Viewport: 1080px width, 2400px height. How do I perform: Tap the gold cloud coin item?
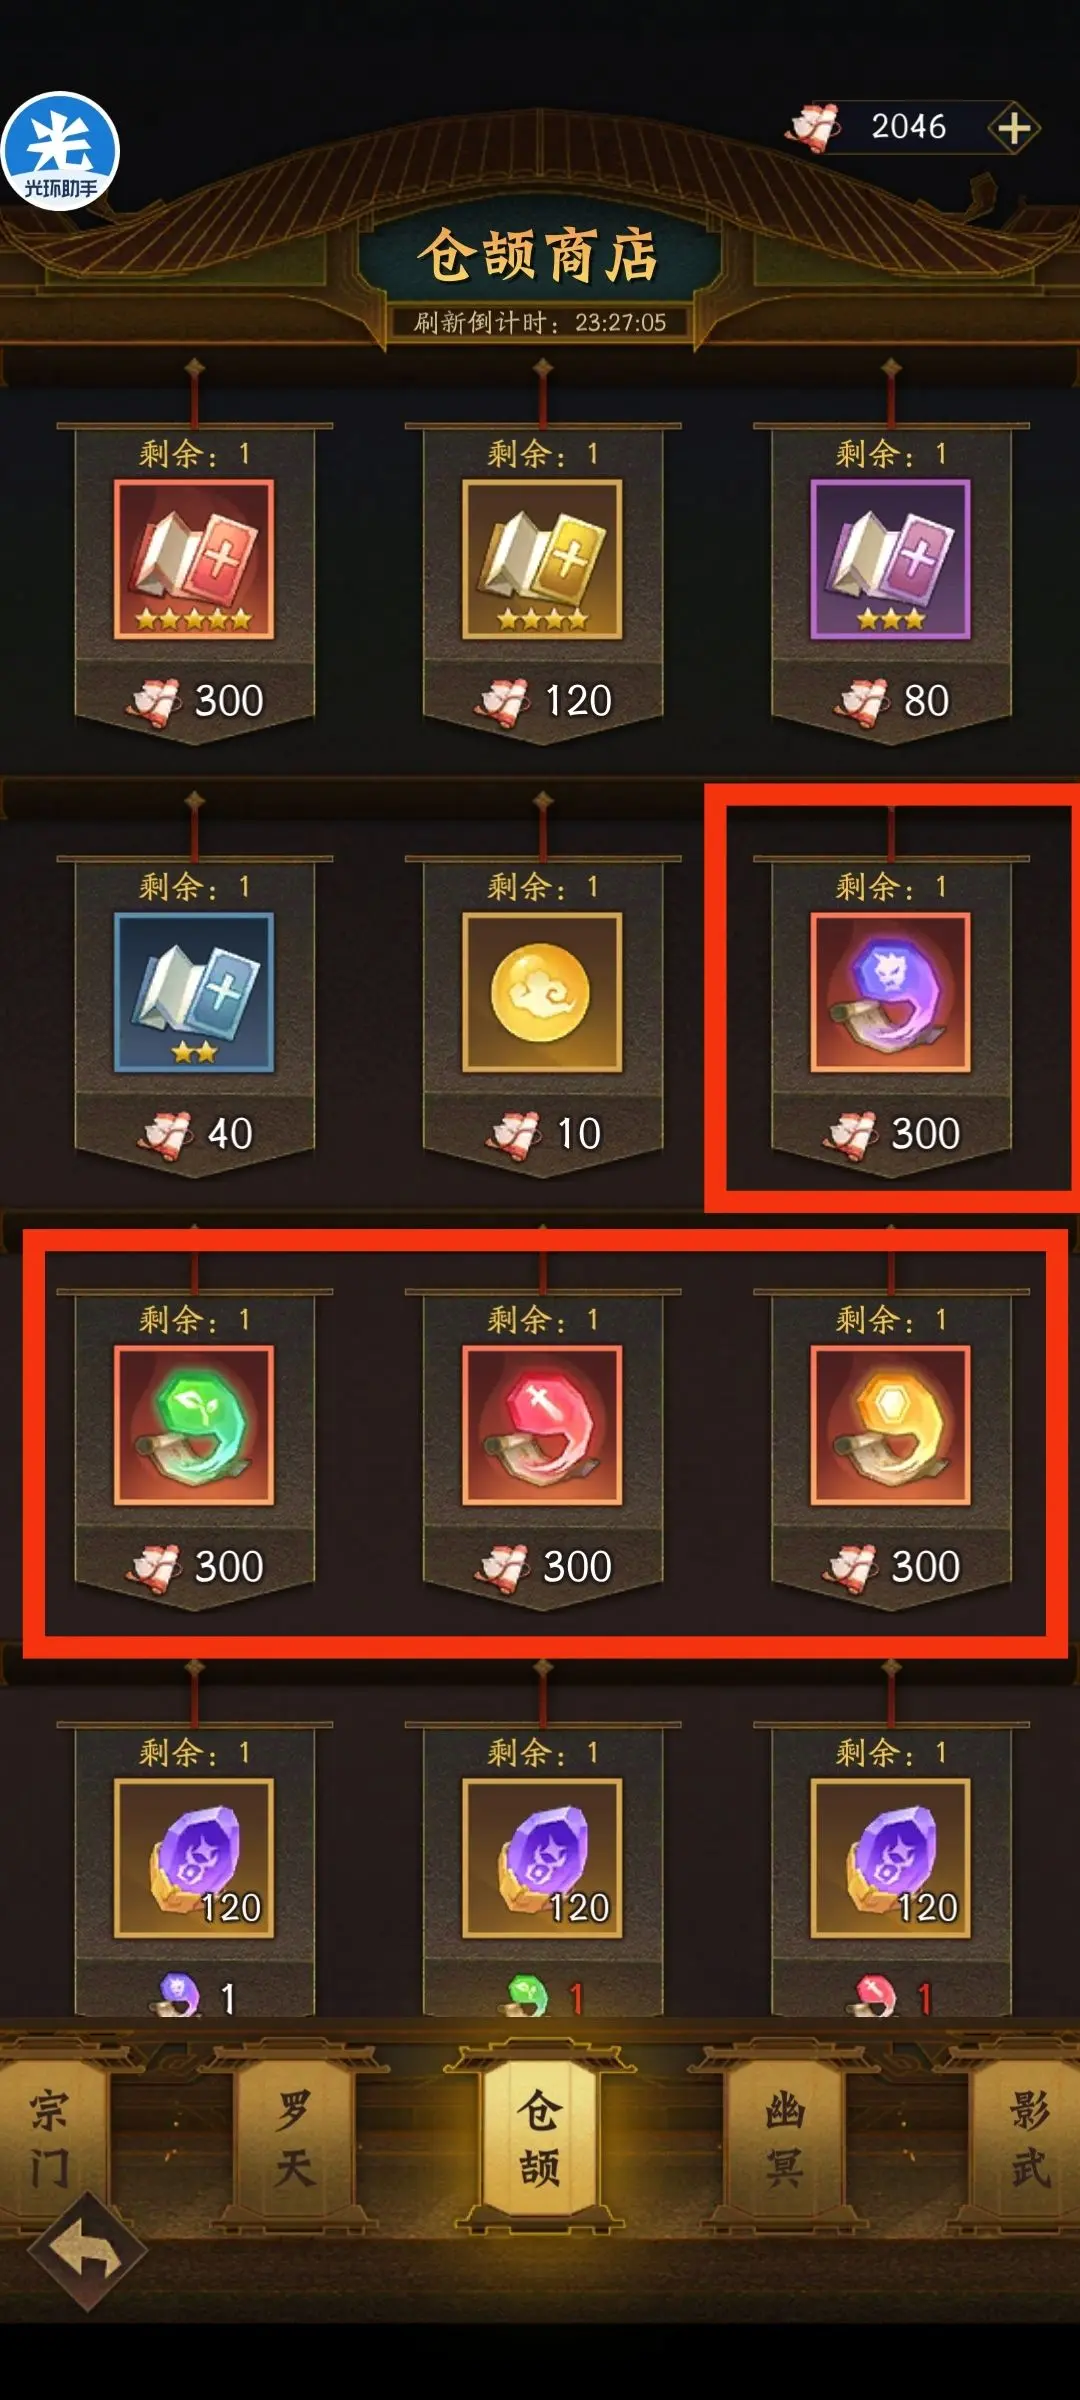542,992
